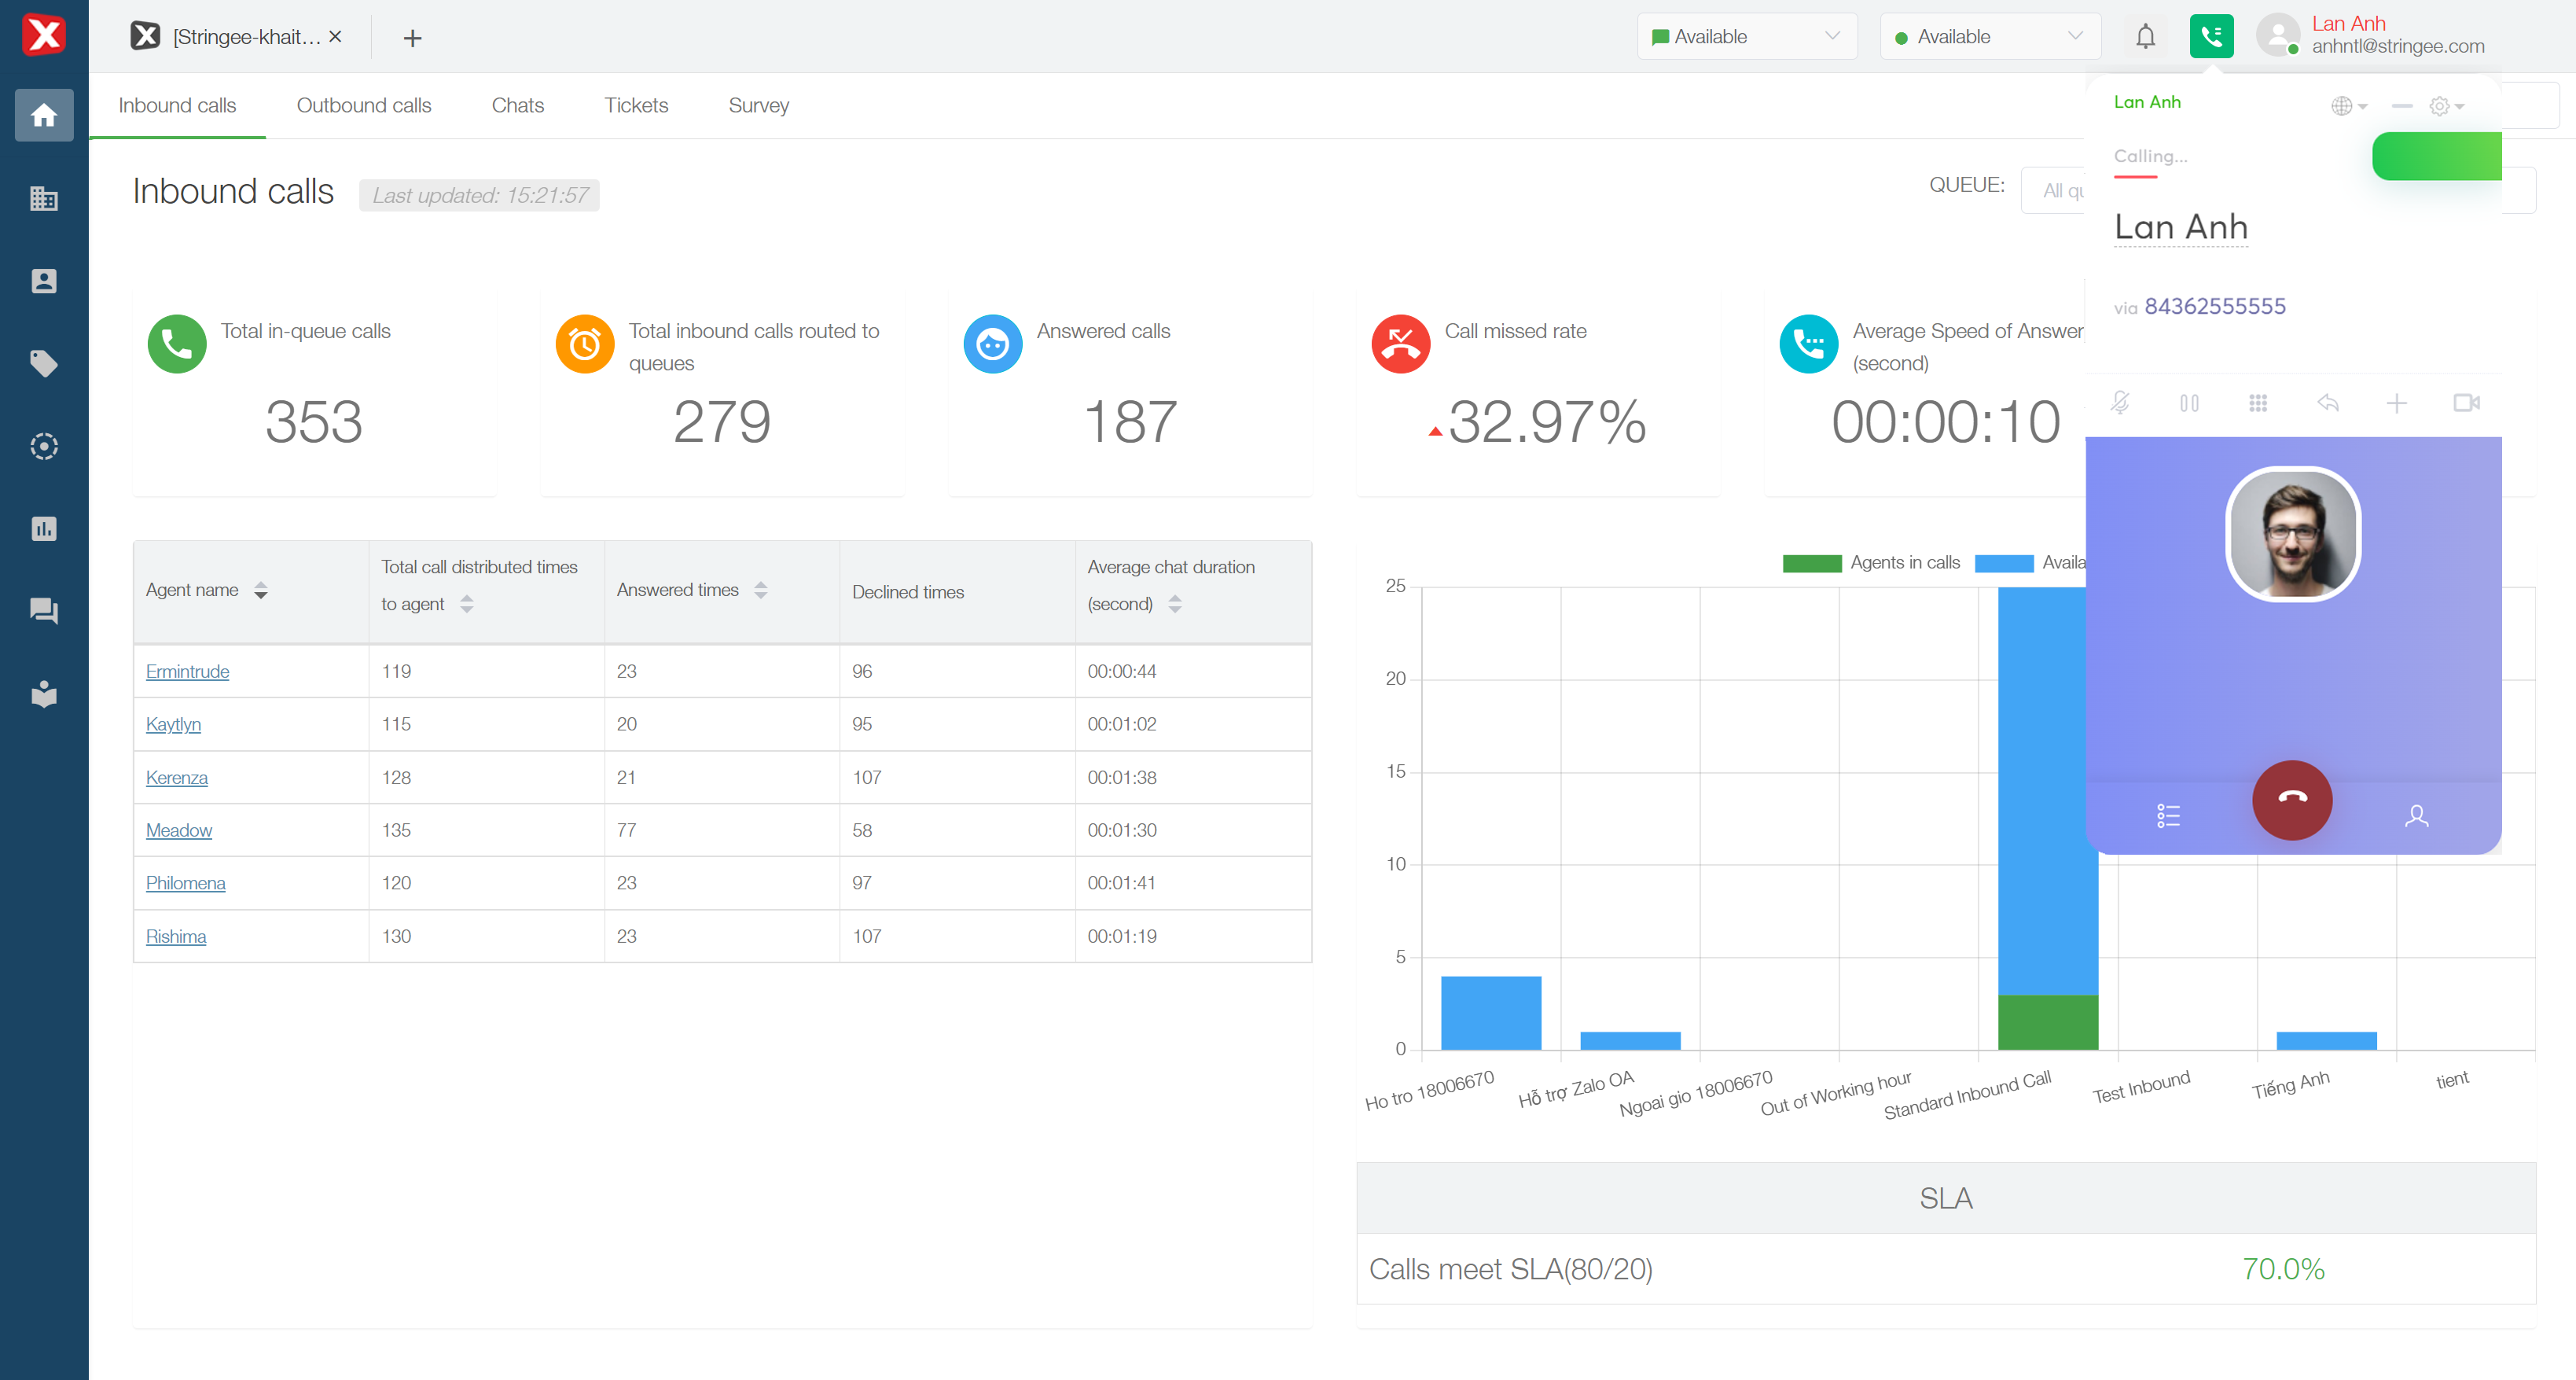This screenshot has width=2576, height=1380.
Task: Expand the call status Available dropdown
Action: point(1989,37)
